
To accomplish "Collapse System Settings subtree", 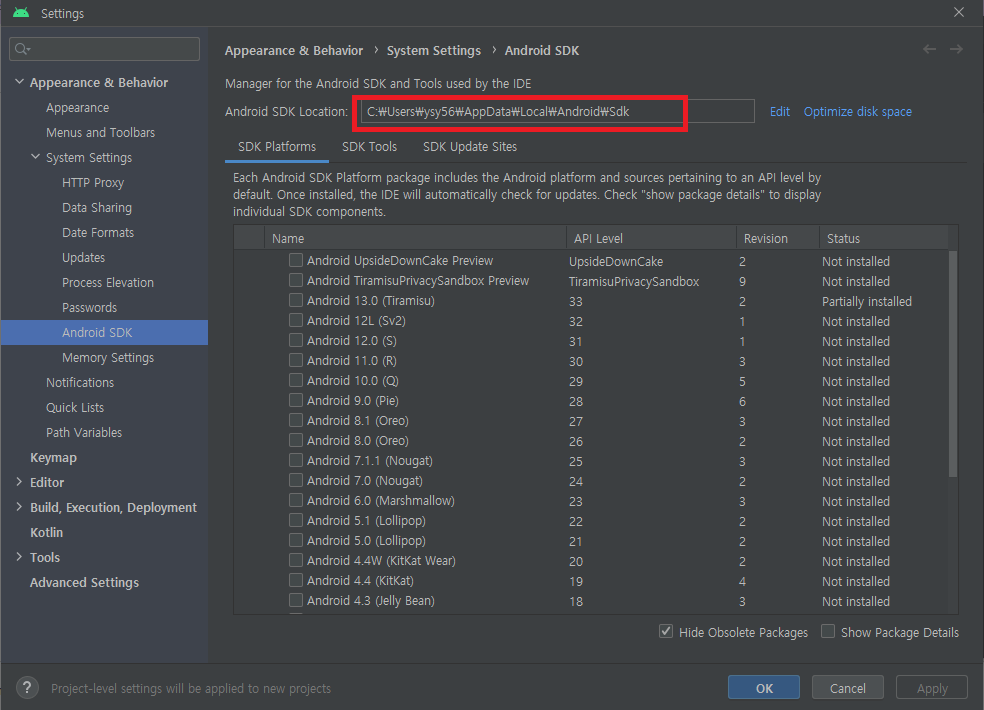I will click(x=36, y=157).
